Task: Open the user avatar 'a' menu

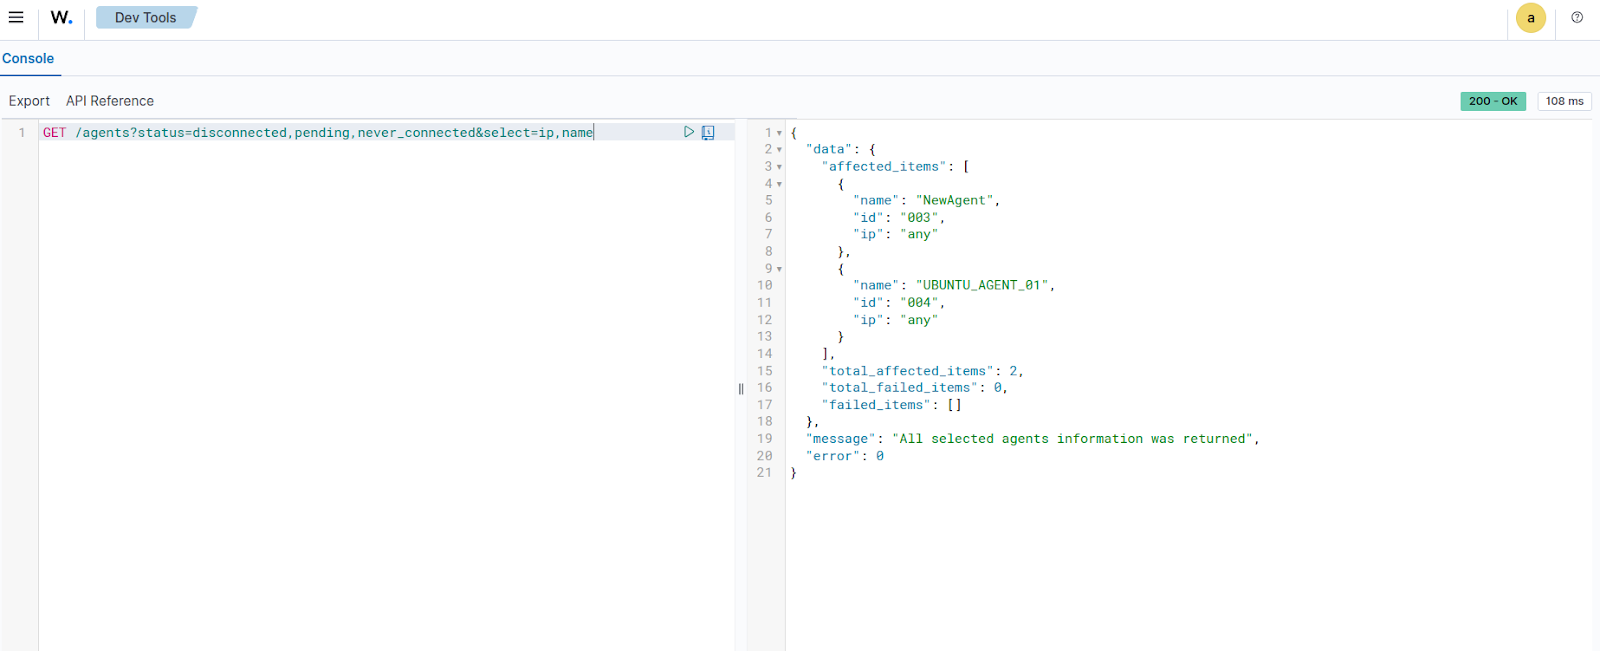Action: click(1530, 18)
